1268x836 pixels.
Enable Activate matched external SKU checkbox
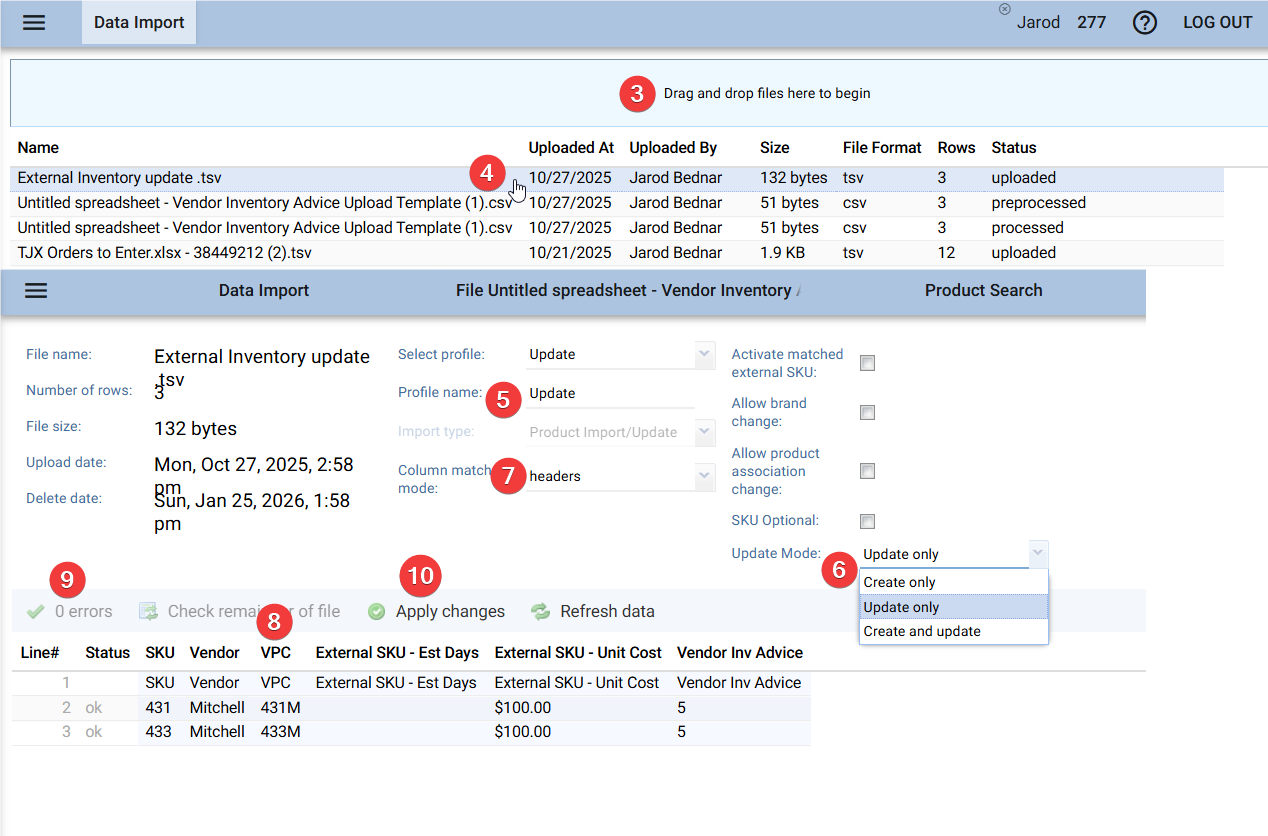[x=867, y=363]
